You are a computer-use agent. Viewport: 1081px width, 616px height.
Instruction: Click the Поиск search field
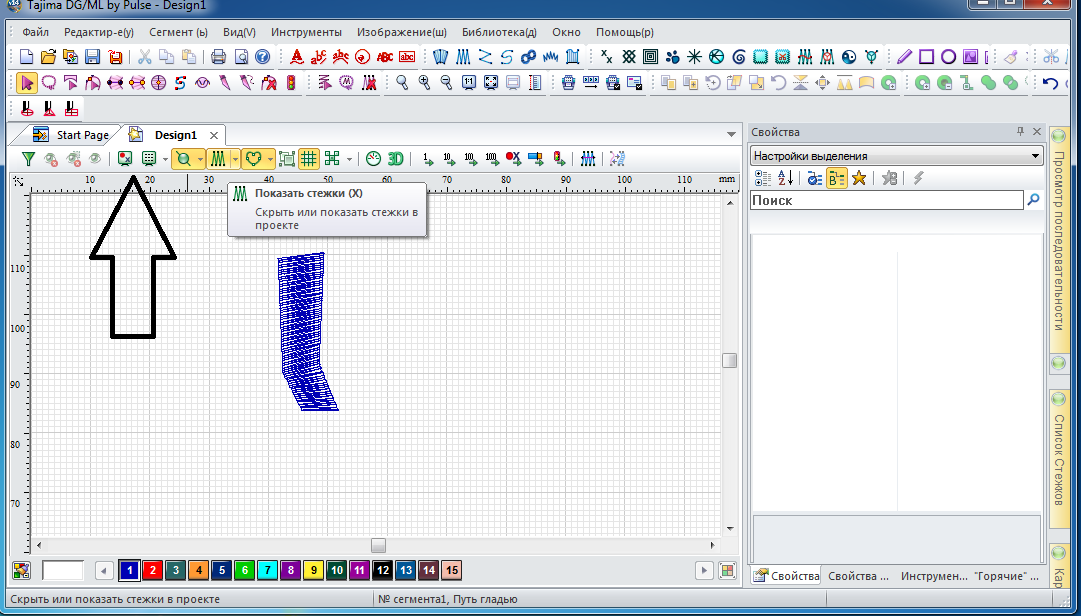(885, 200)
